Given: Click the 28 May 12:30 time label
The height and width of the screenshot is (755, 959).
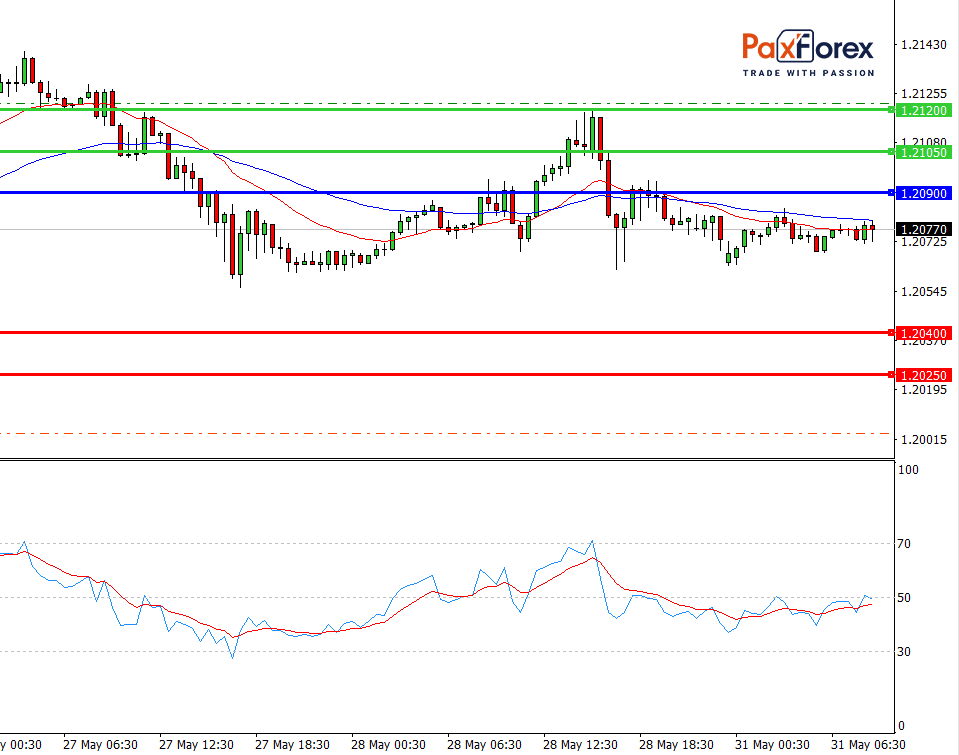Looking at the screenshot, I should [581, 745].
